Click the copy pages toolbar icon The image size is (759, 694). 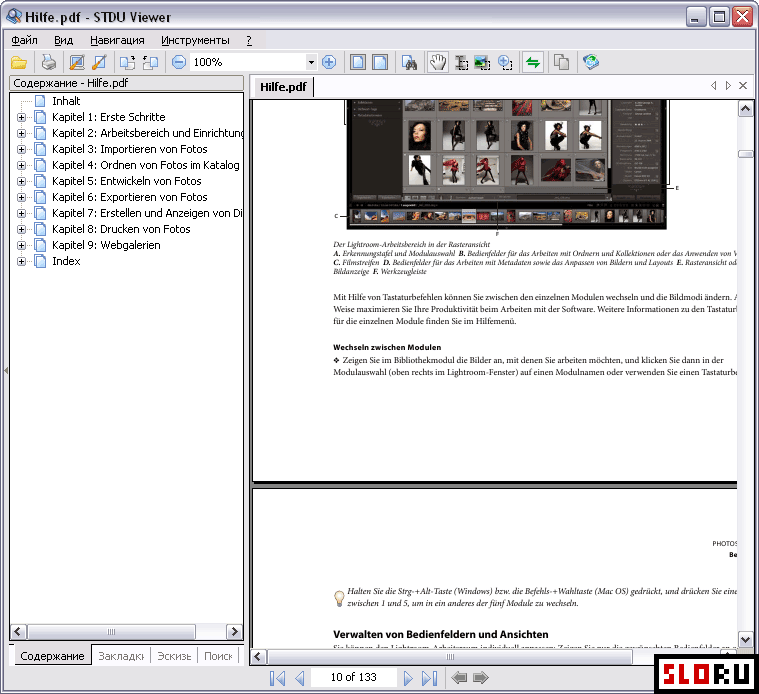(562, 62)
